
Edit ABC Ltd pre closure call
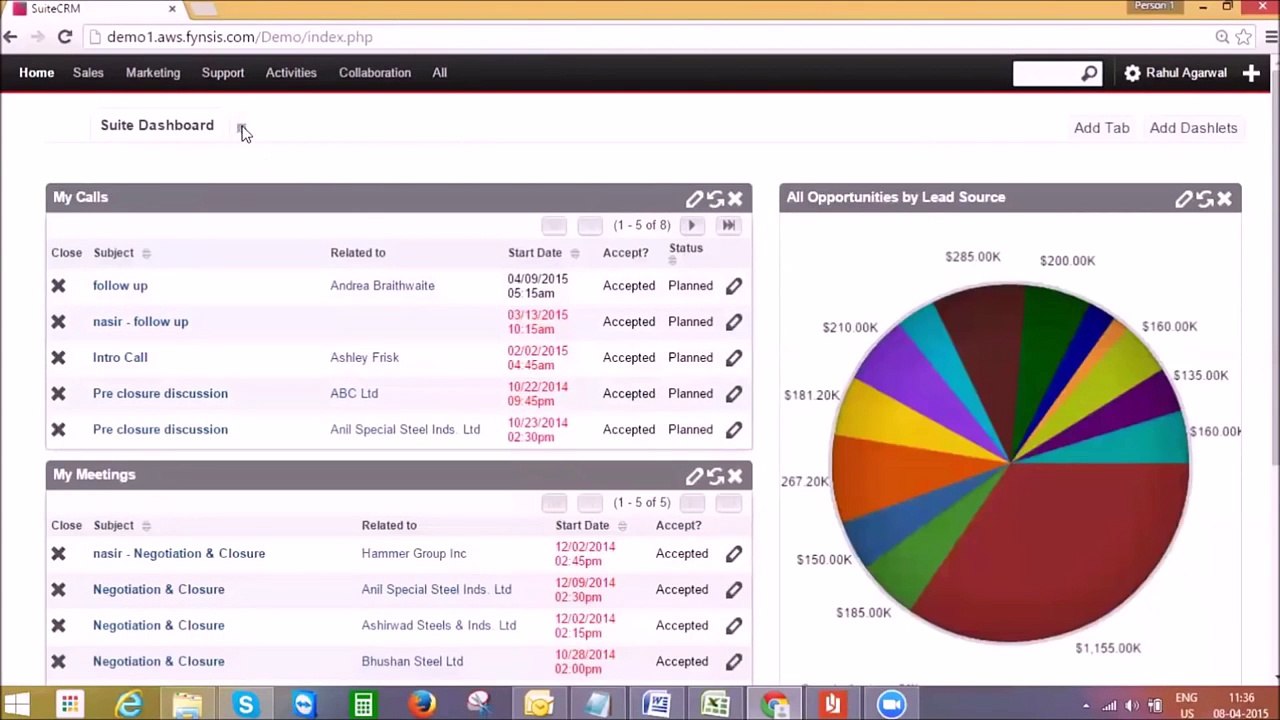click(734, 394)
